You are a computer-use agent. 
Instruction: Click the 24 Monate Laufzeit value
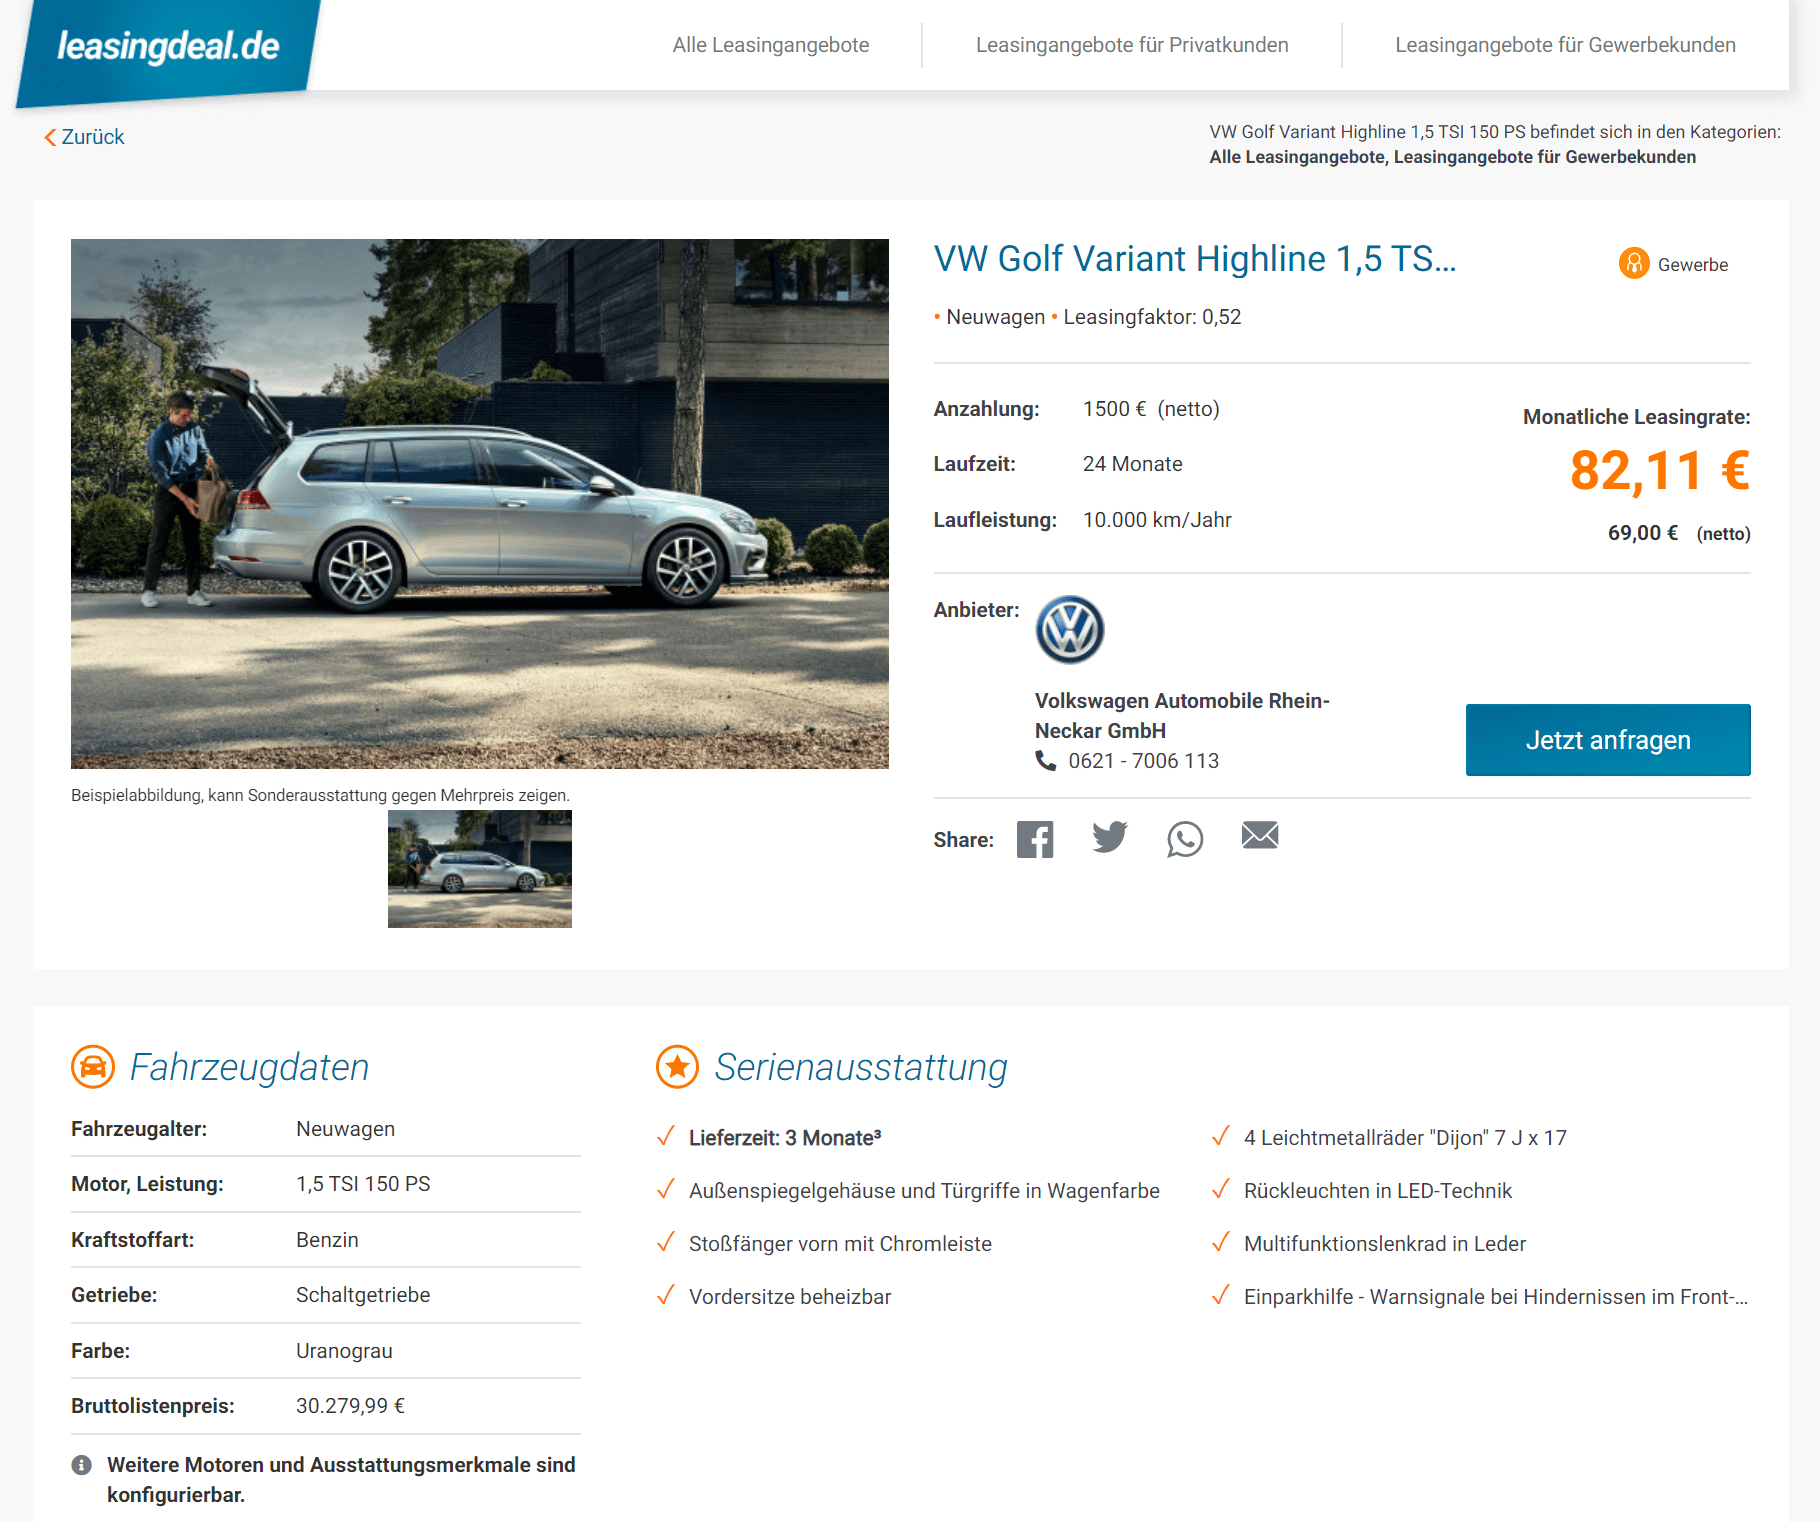coord(1132,464)
